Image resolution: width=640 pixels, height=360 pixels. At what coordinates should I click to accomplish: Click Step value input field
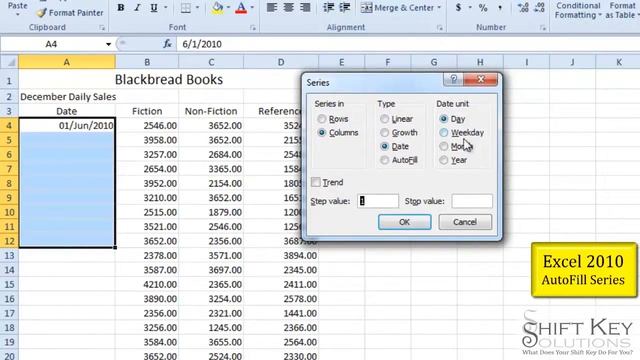click(x=378, y=201)
